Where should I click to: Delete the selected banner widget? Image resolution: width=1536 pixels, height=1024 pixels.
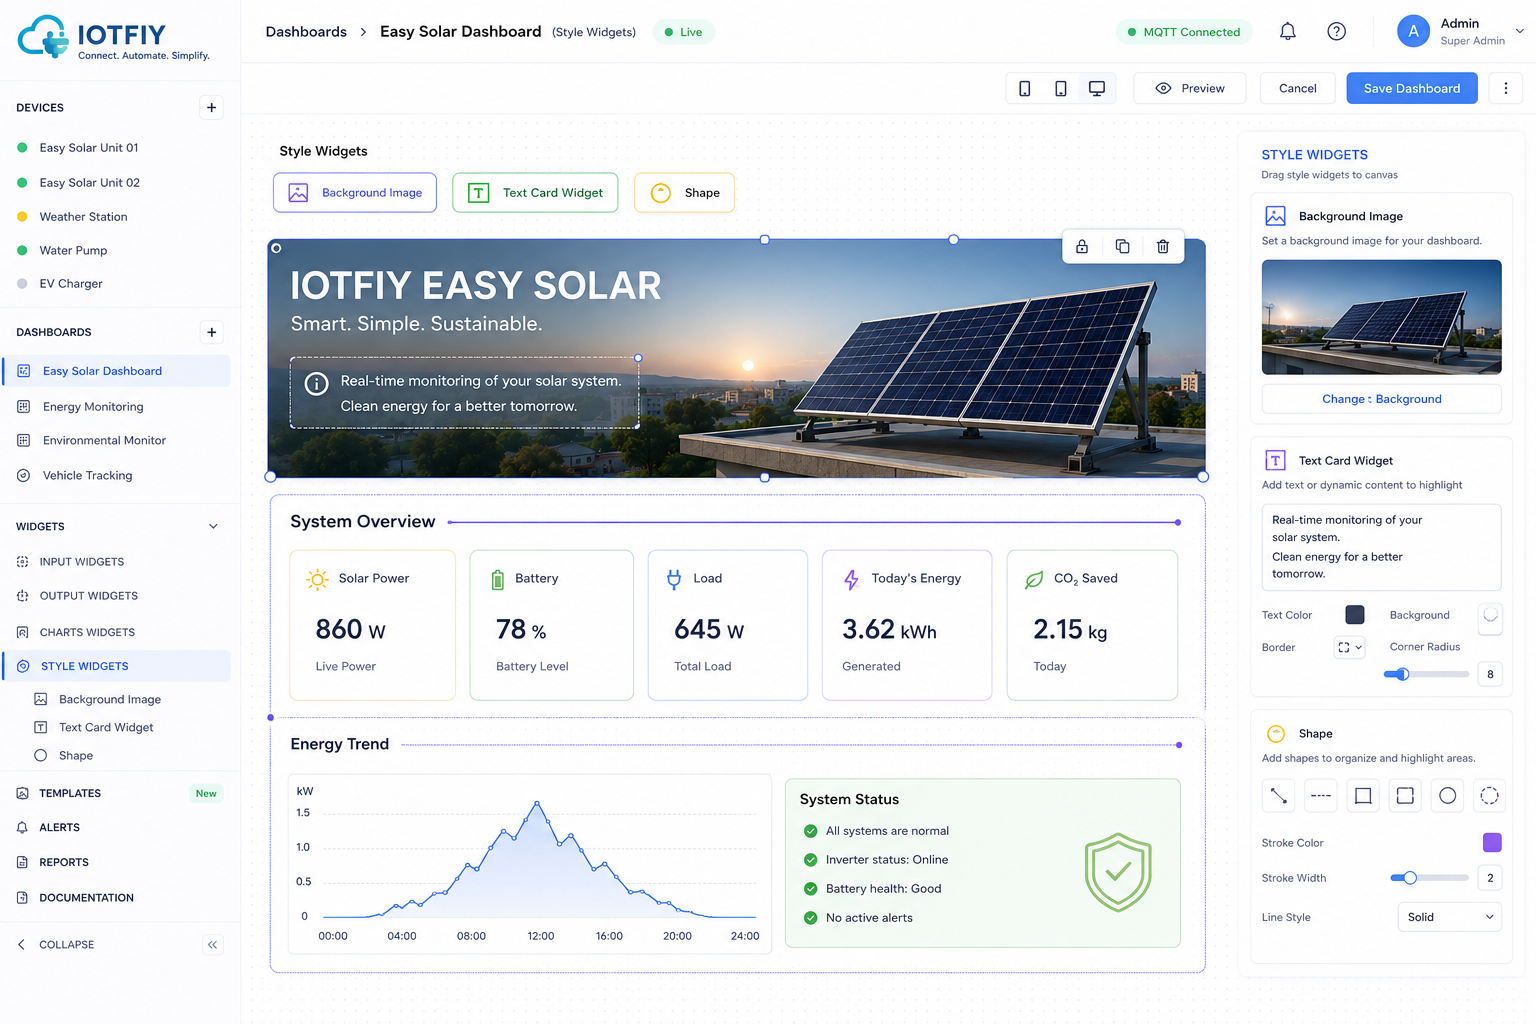1163,247
